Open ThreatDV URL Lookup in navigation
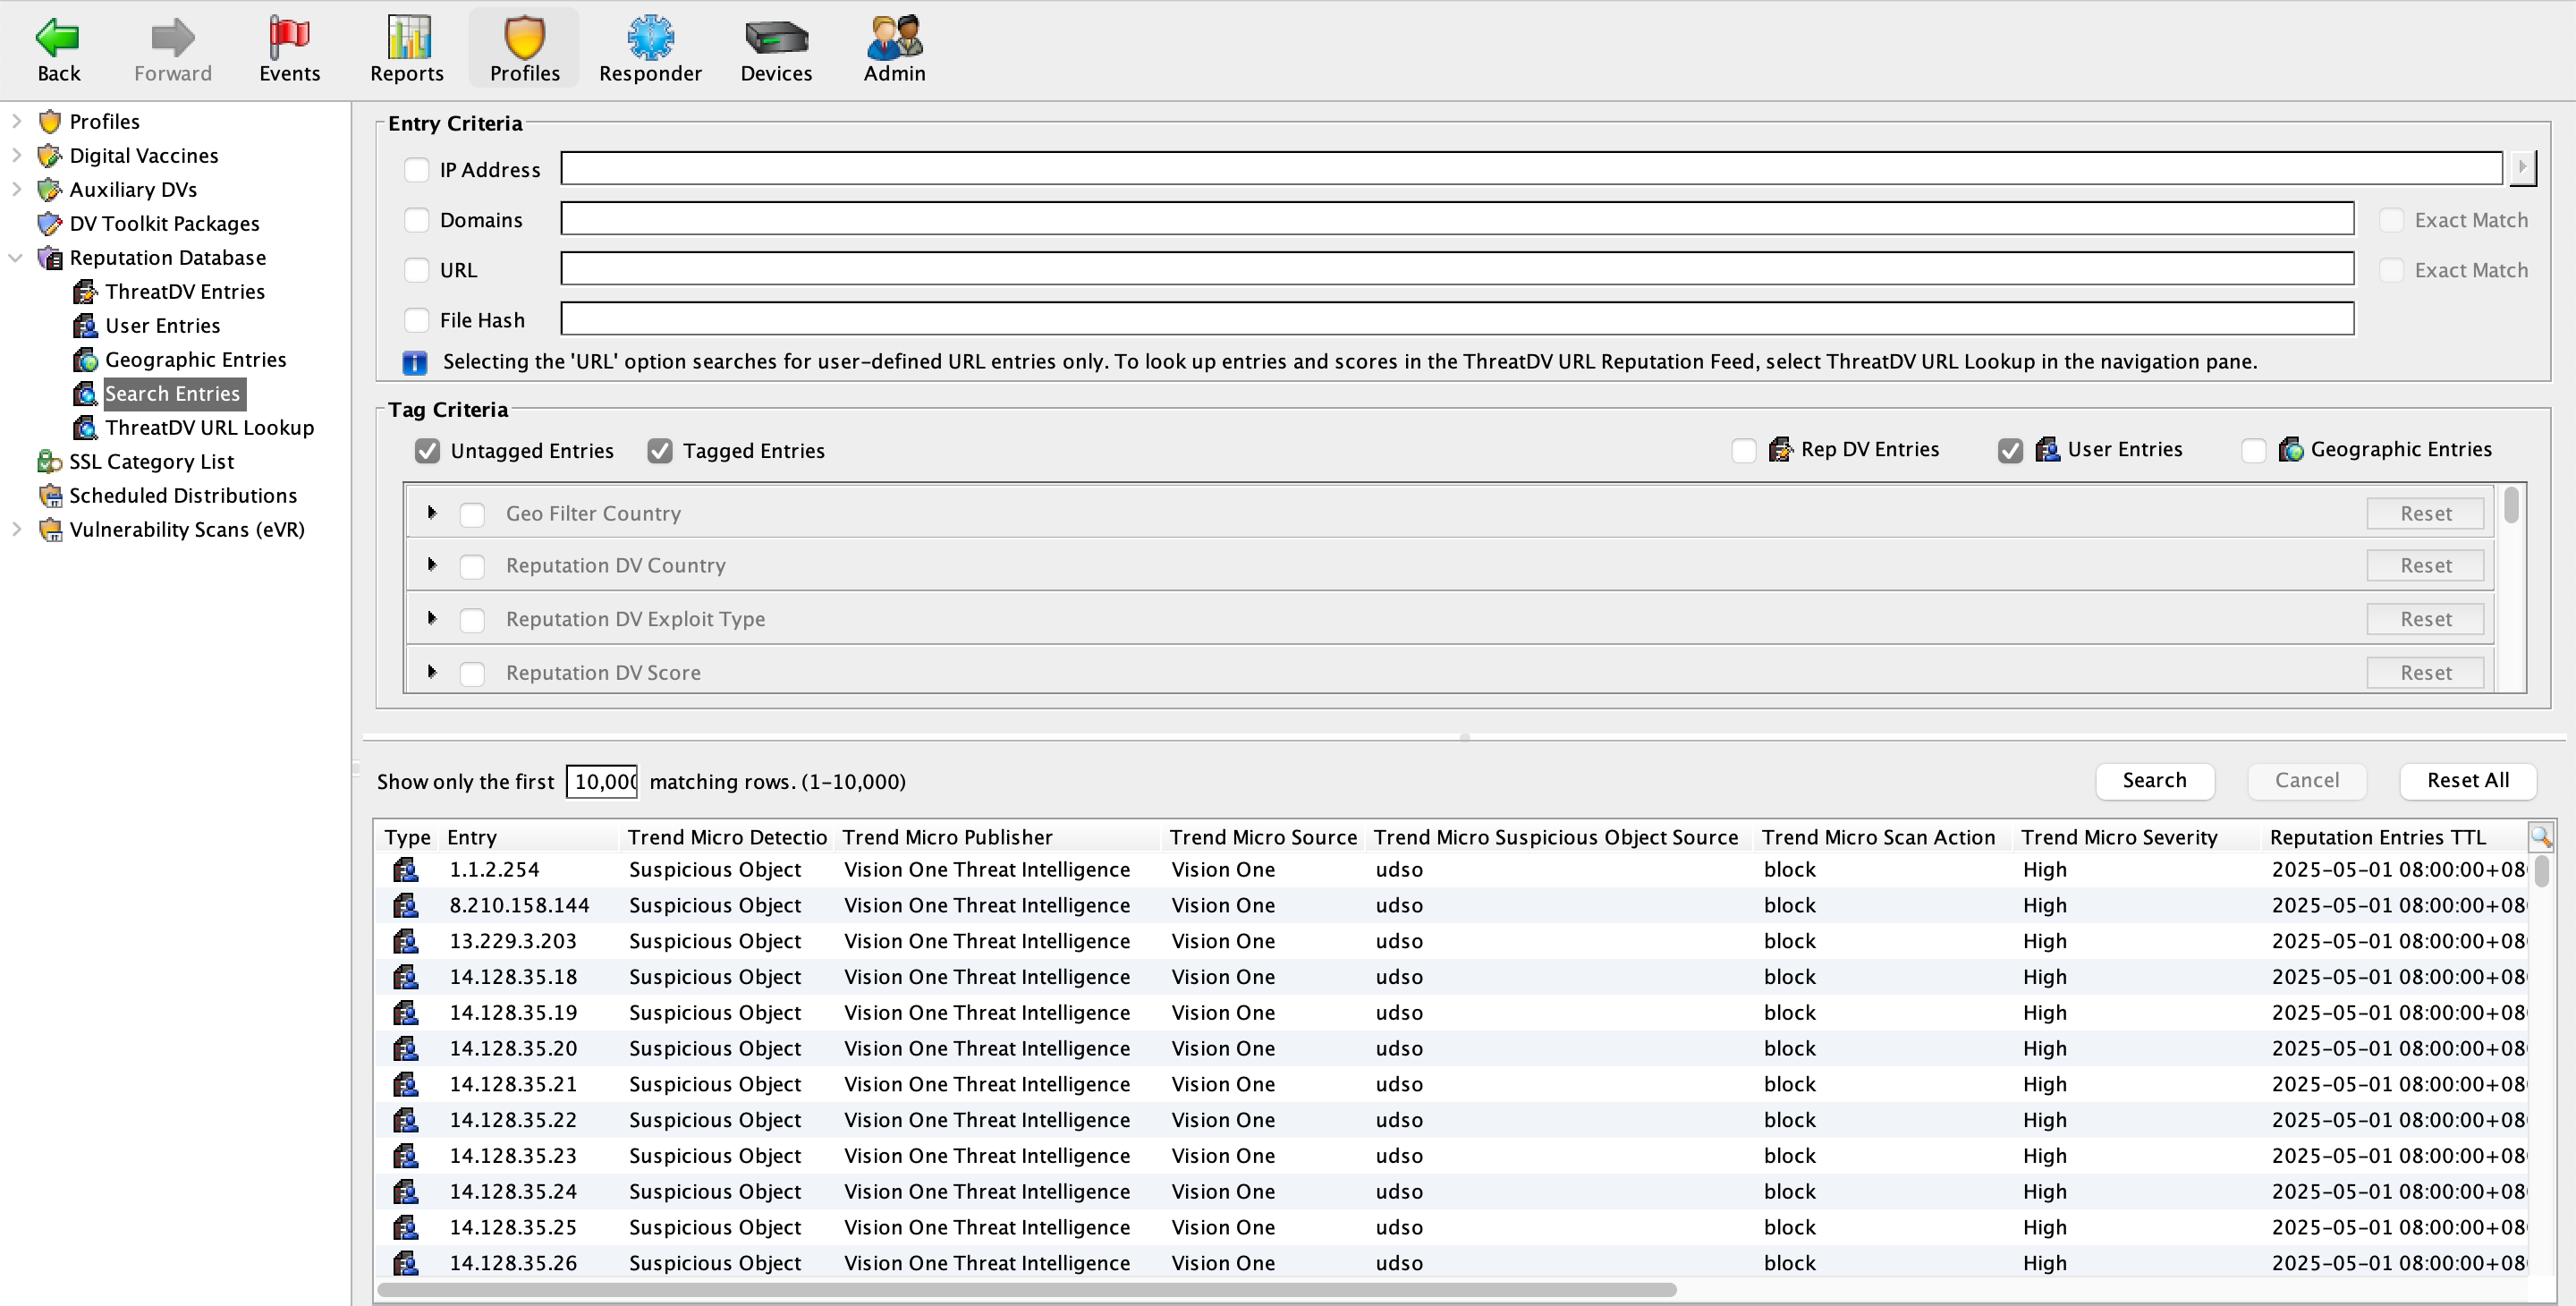2576x1306 pixels. pyautogui.click(x=209, y=428)
